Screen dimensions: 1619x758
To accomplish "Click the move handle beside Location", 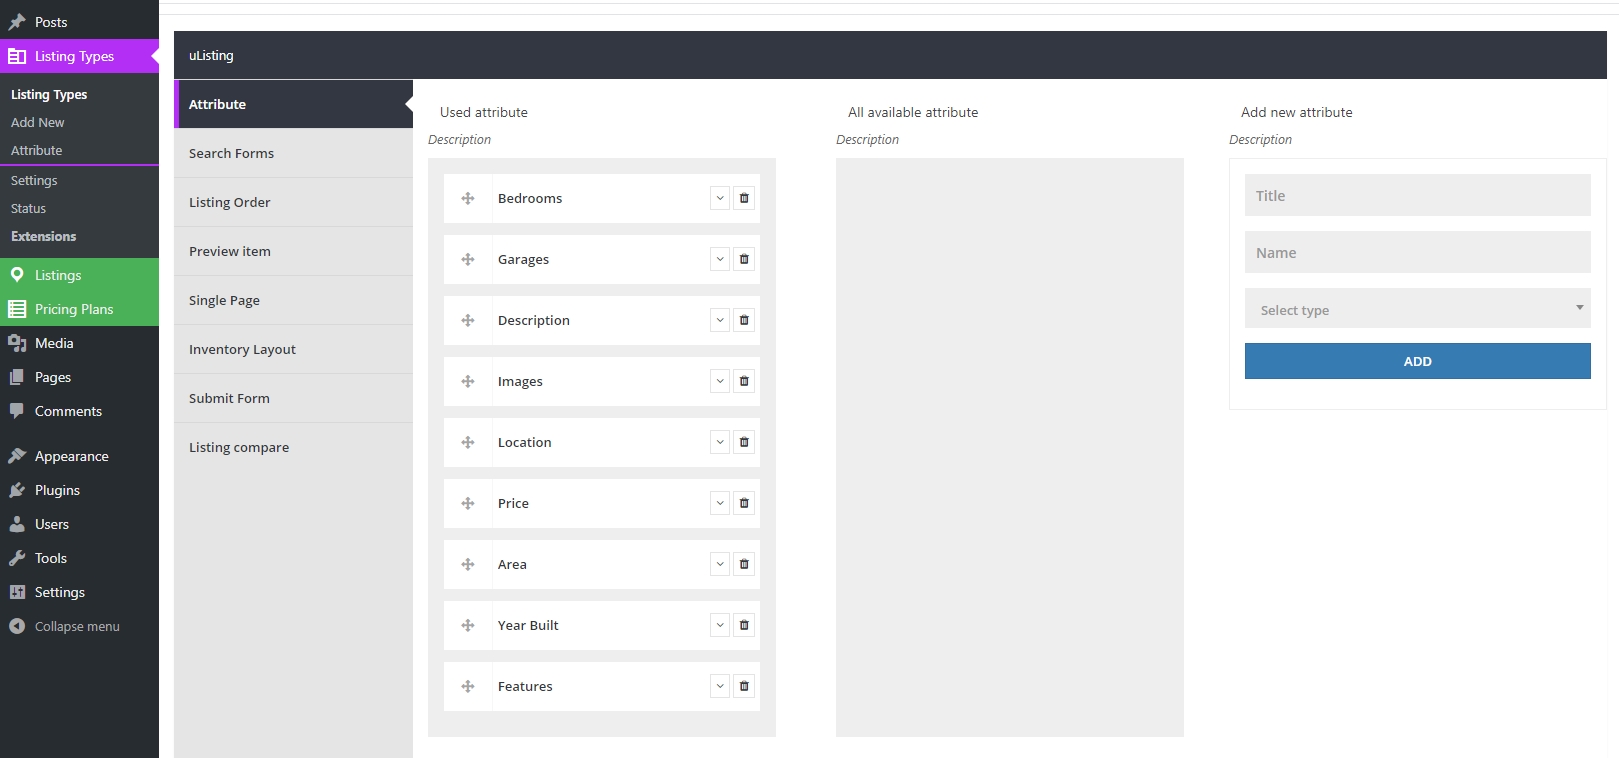I will [x=468, y=442].
